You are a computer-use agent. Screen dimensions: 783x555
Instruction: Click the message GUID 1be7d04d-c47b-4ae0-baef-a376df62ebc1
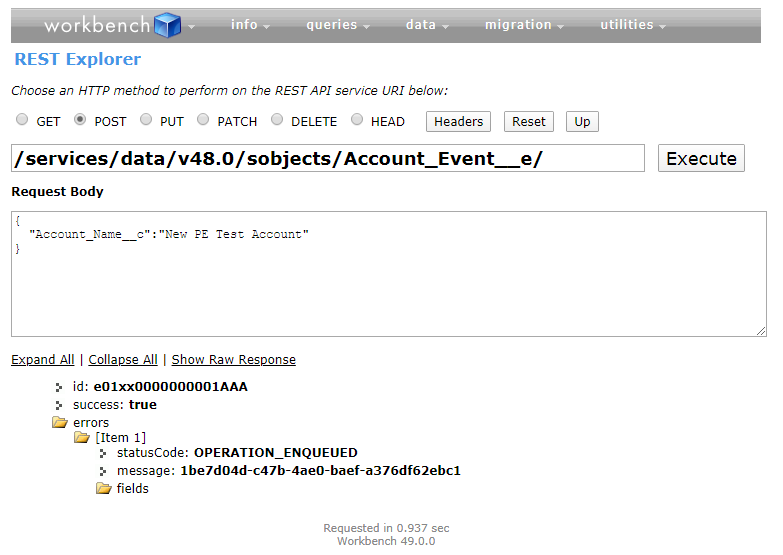click(x=320, y=471)
